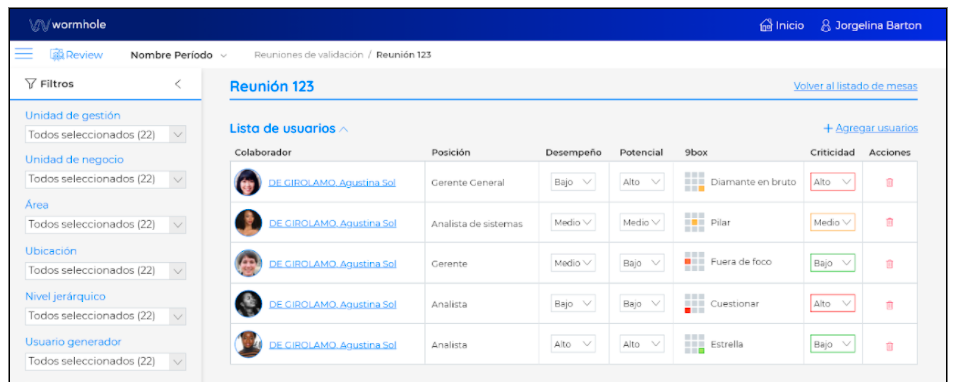Delete the Analista de sistemas row
Screen dimensions: 958x382
click(890, 222)
